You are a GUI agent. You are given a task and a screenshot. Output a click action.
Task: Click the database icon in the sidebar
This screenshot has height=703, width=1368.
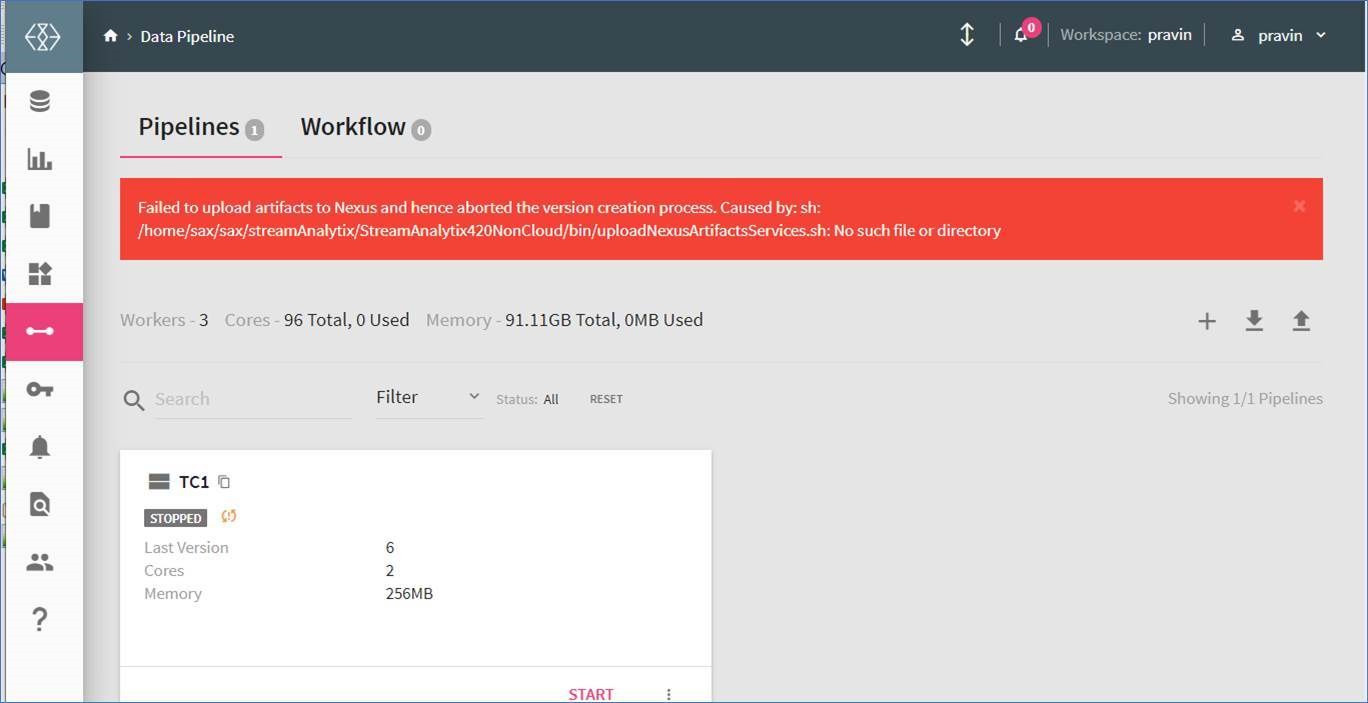[x=40, y=102]
